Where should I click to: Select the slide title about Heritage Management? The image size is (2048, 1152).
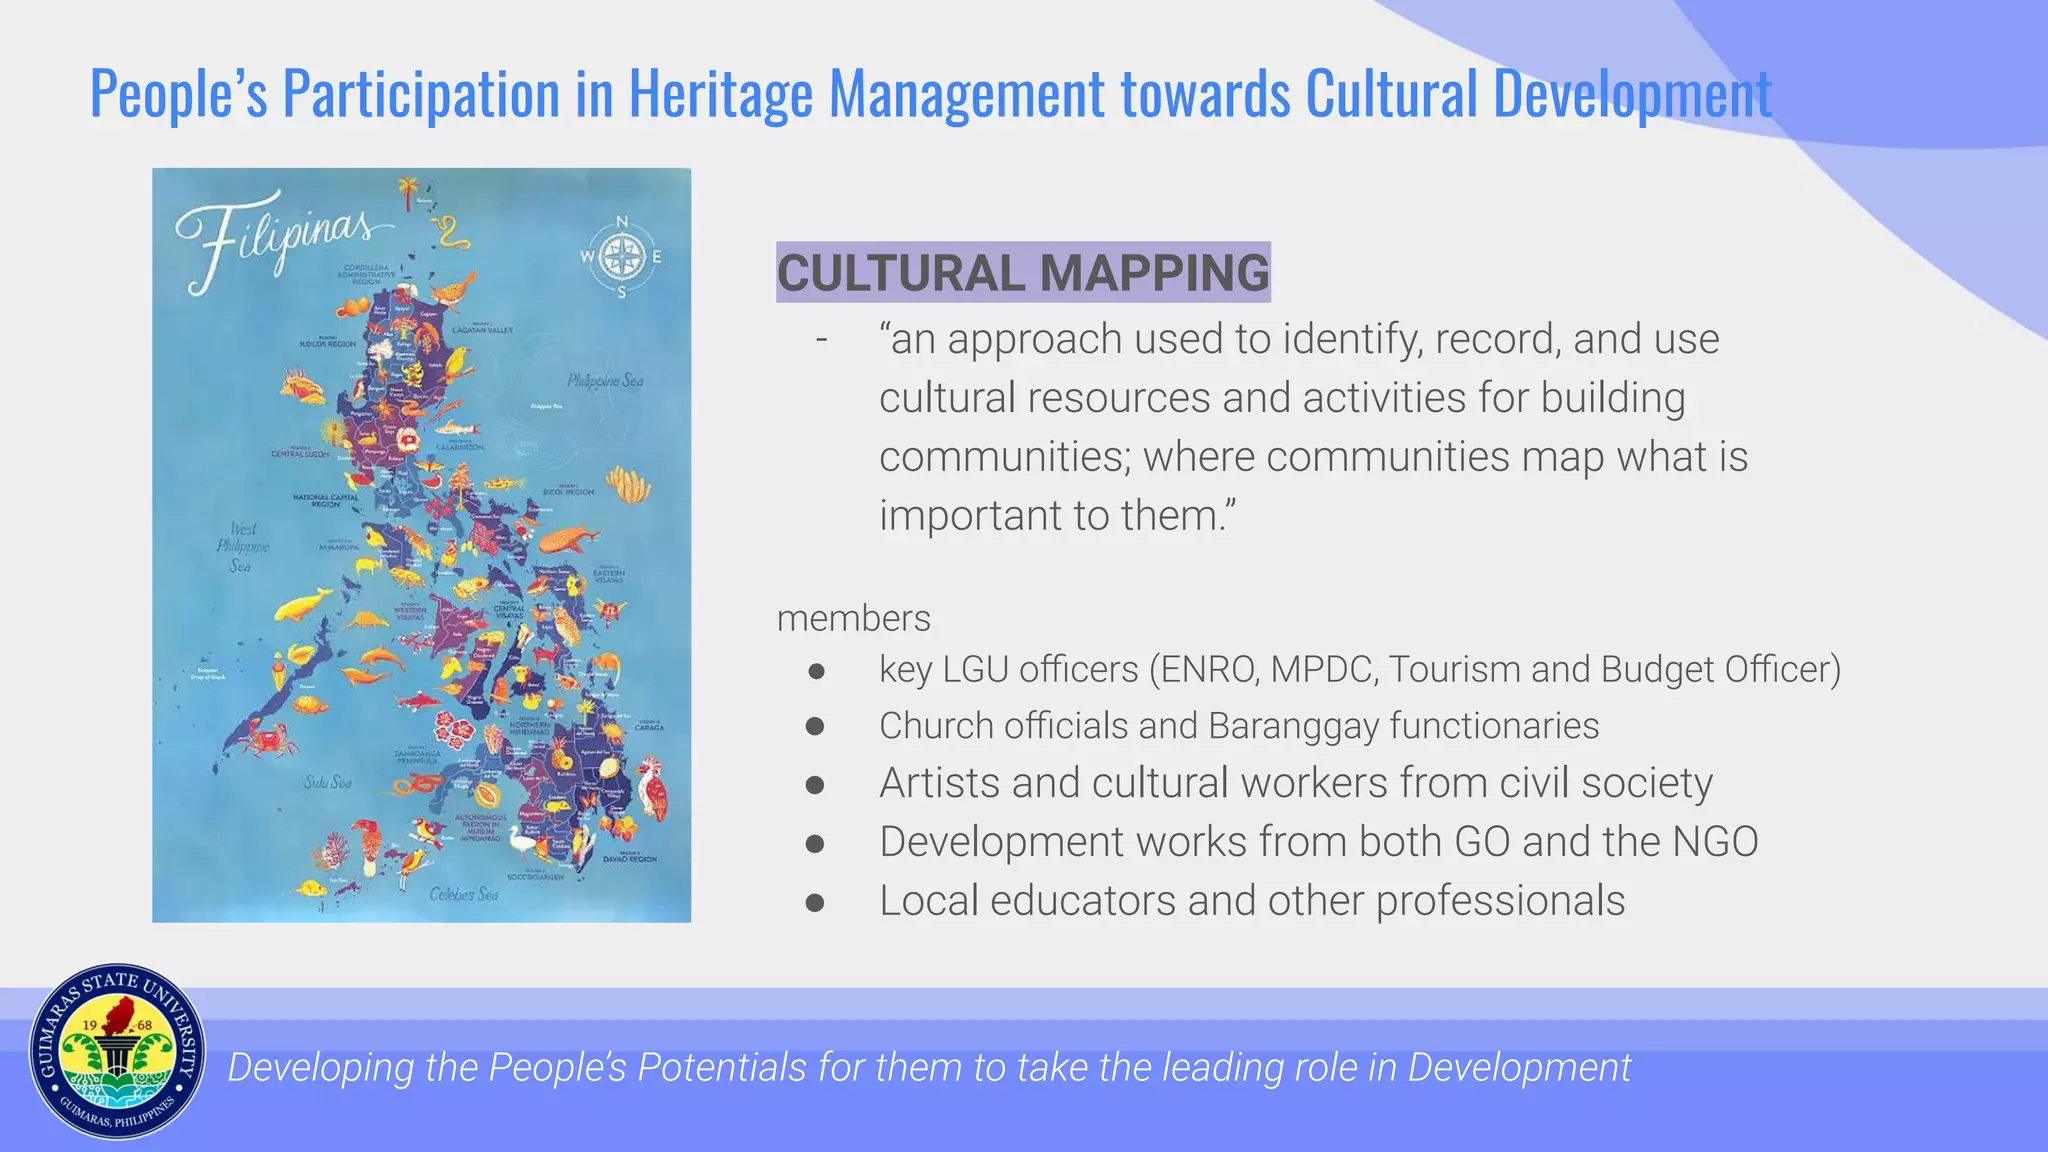pos(930,94)
